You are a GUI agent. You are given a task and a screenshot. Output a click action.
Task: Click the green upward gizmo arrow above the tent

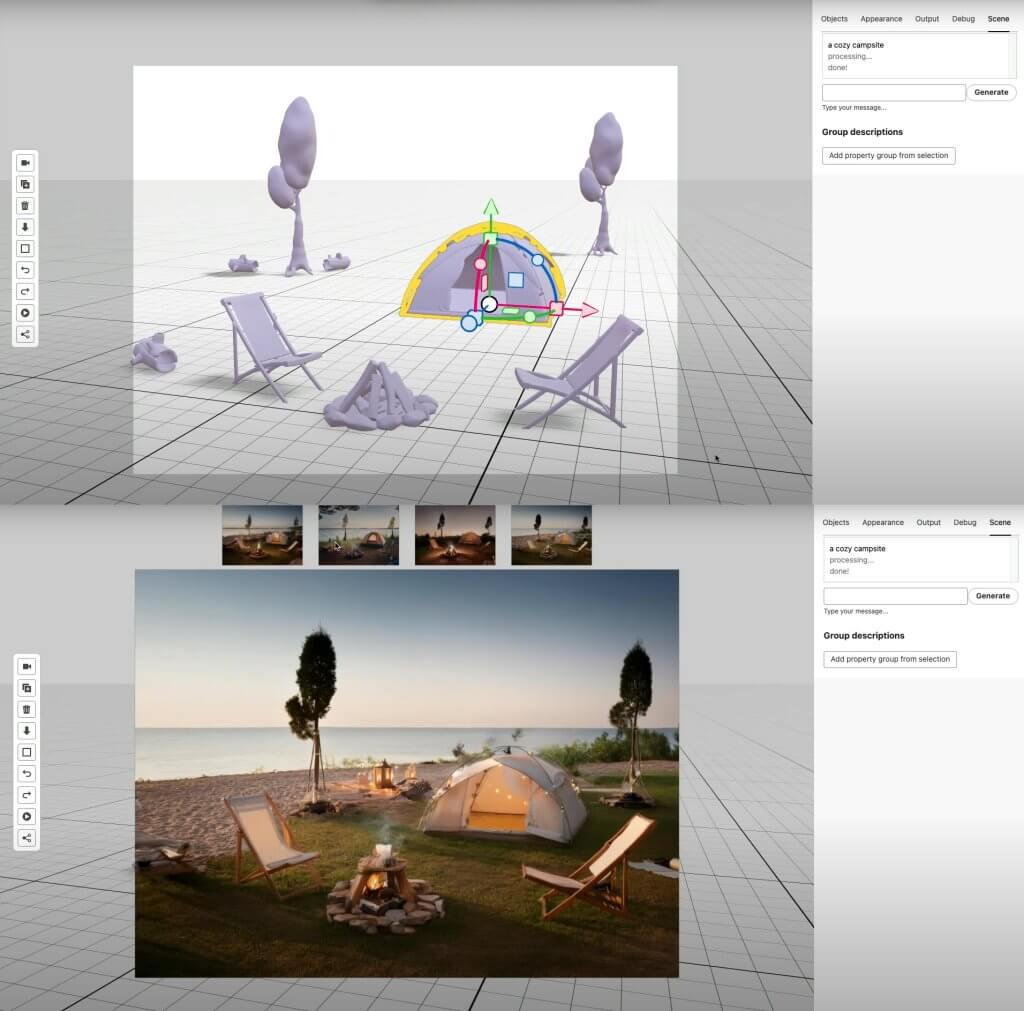tap(490, 207)
